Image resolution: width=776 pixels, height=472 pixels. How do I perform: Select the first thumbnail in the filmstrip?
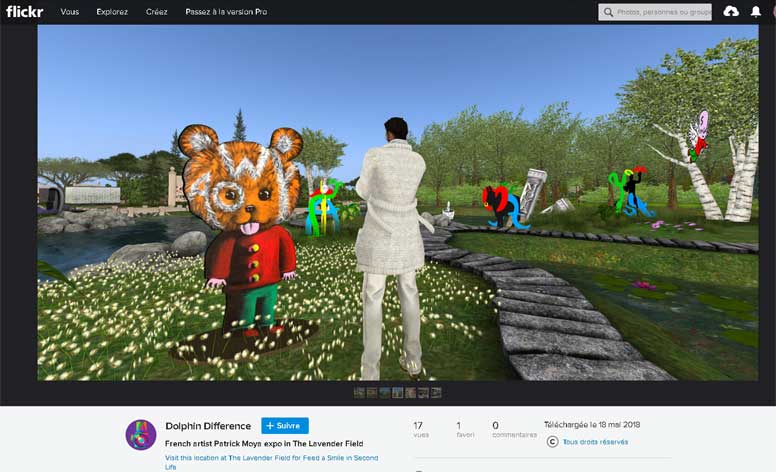[360, 393]
